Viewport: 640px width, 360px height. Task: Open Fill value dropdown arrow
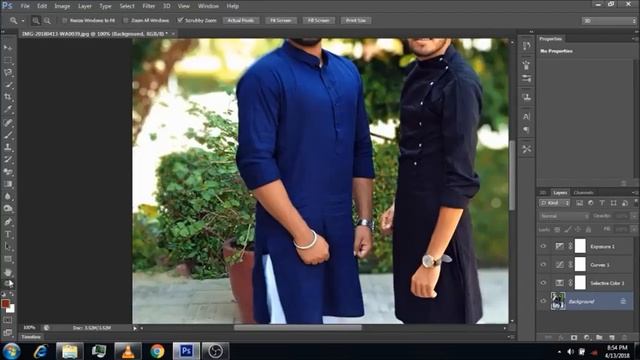pos(633,230)
